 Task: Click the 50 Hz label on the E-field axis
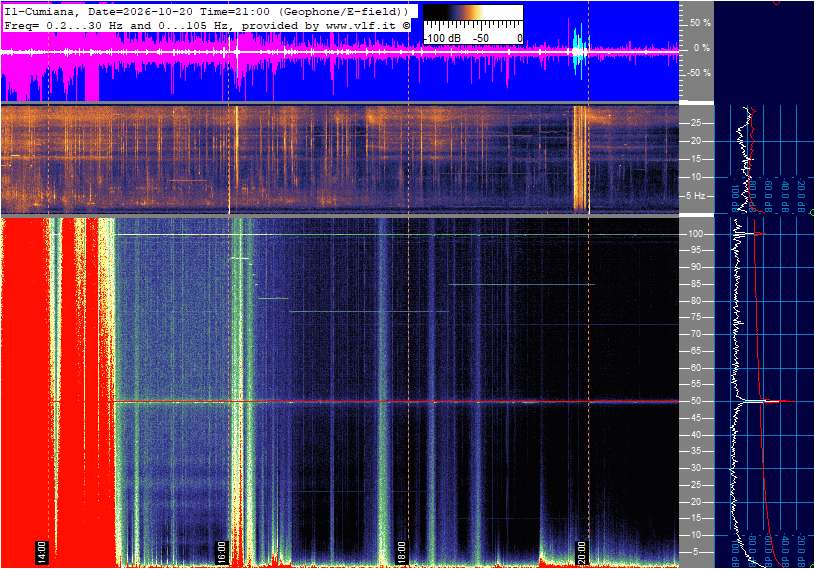(x=695, y=401)
